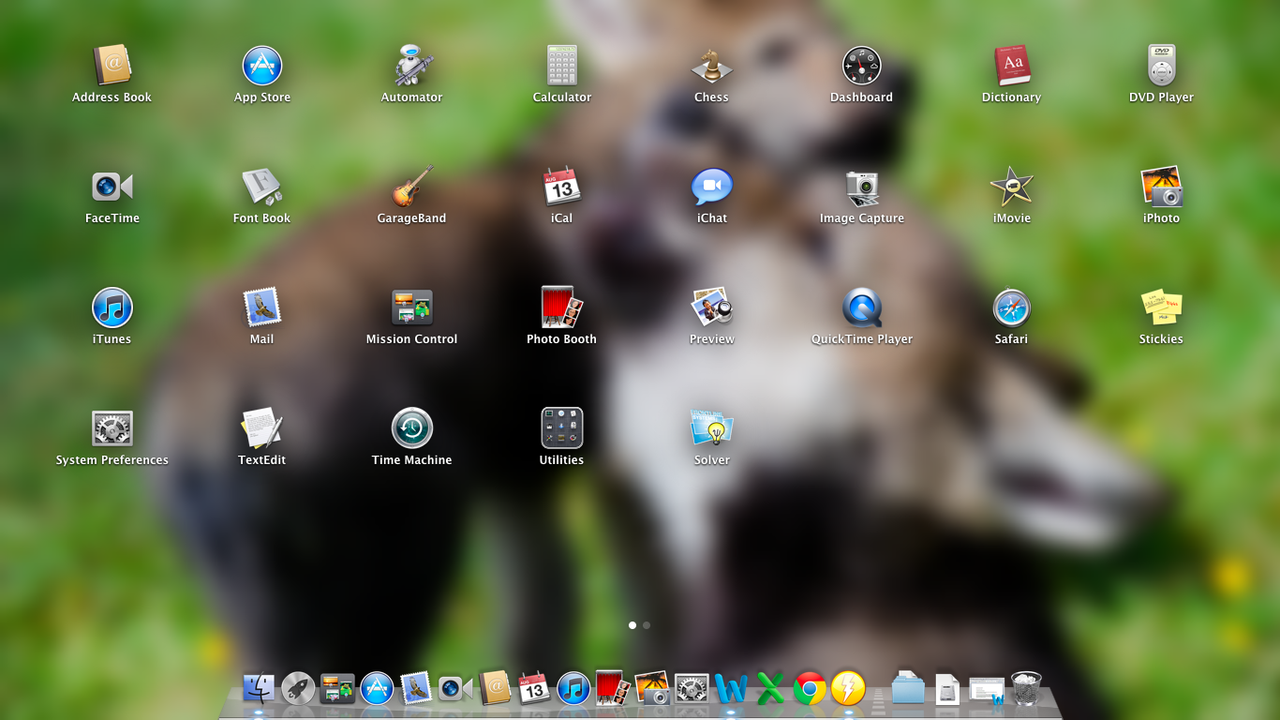Open QuickTime Player
This screenshot has height=720, width=1280.
coord(862,308)
